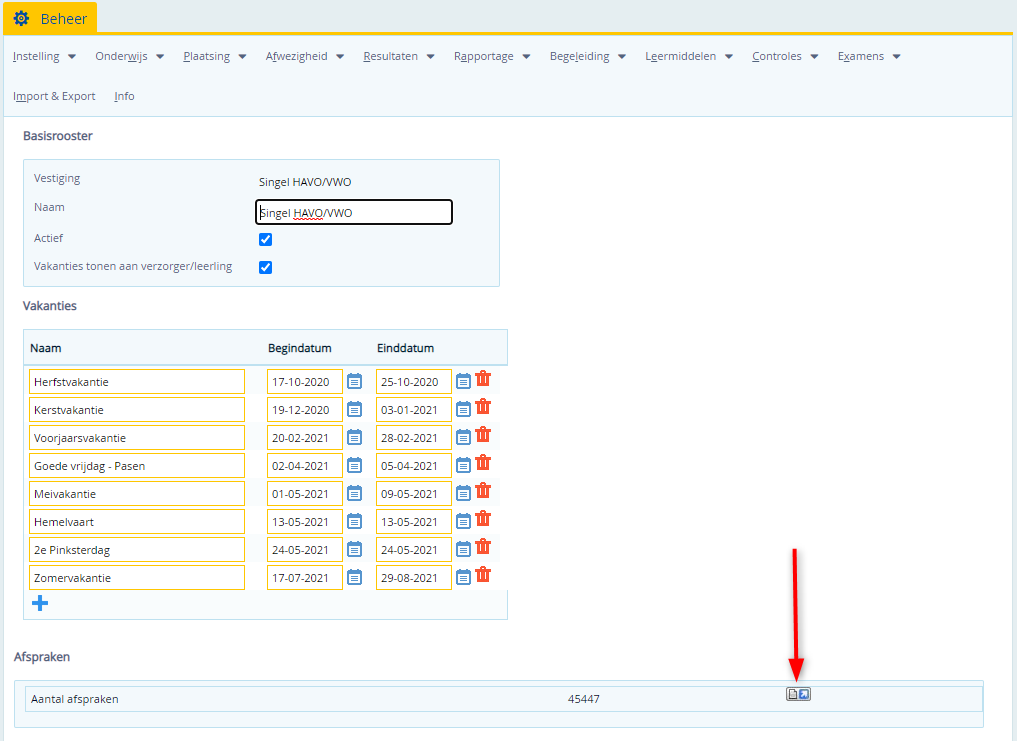Open end date calendar for Kerstvakantie
1017x741 pixels.
[x=463, y=409]
